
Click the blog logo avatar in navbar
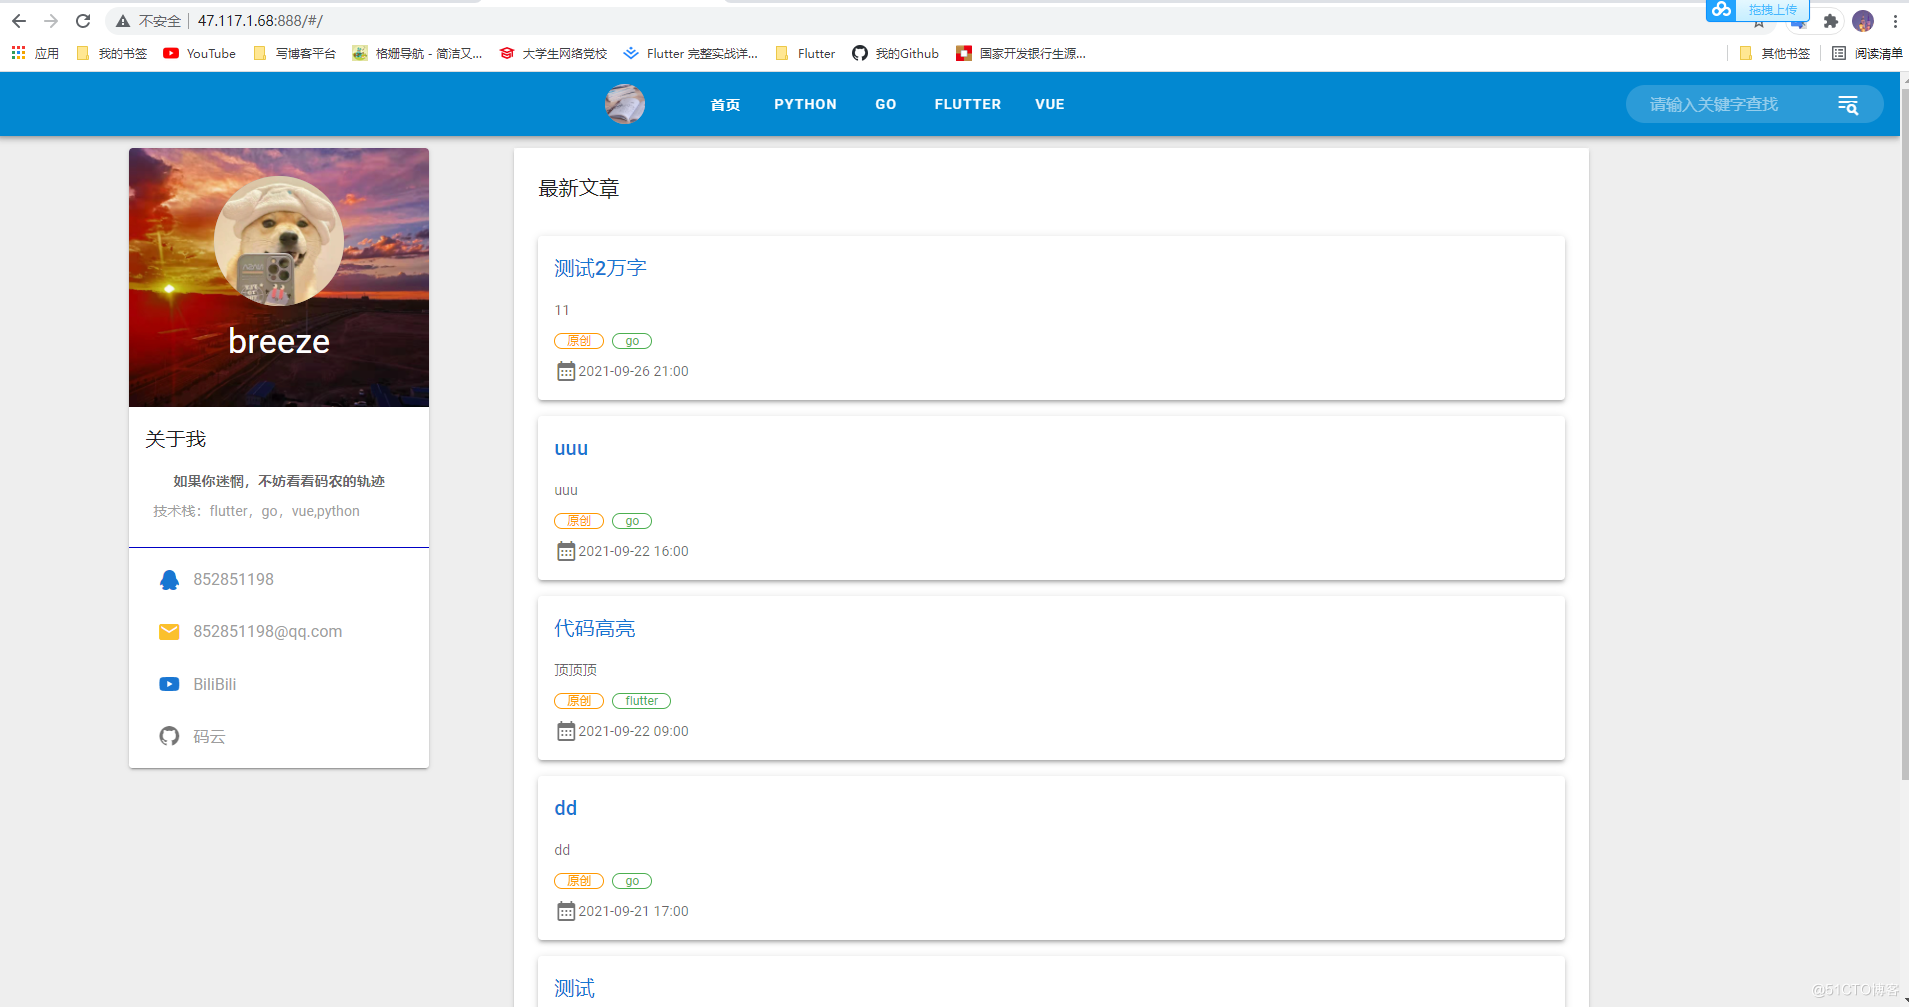pyautogui.click(x=625, y=104)
